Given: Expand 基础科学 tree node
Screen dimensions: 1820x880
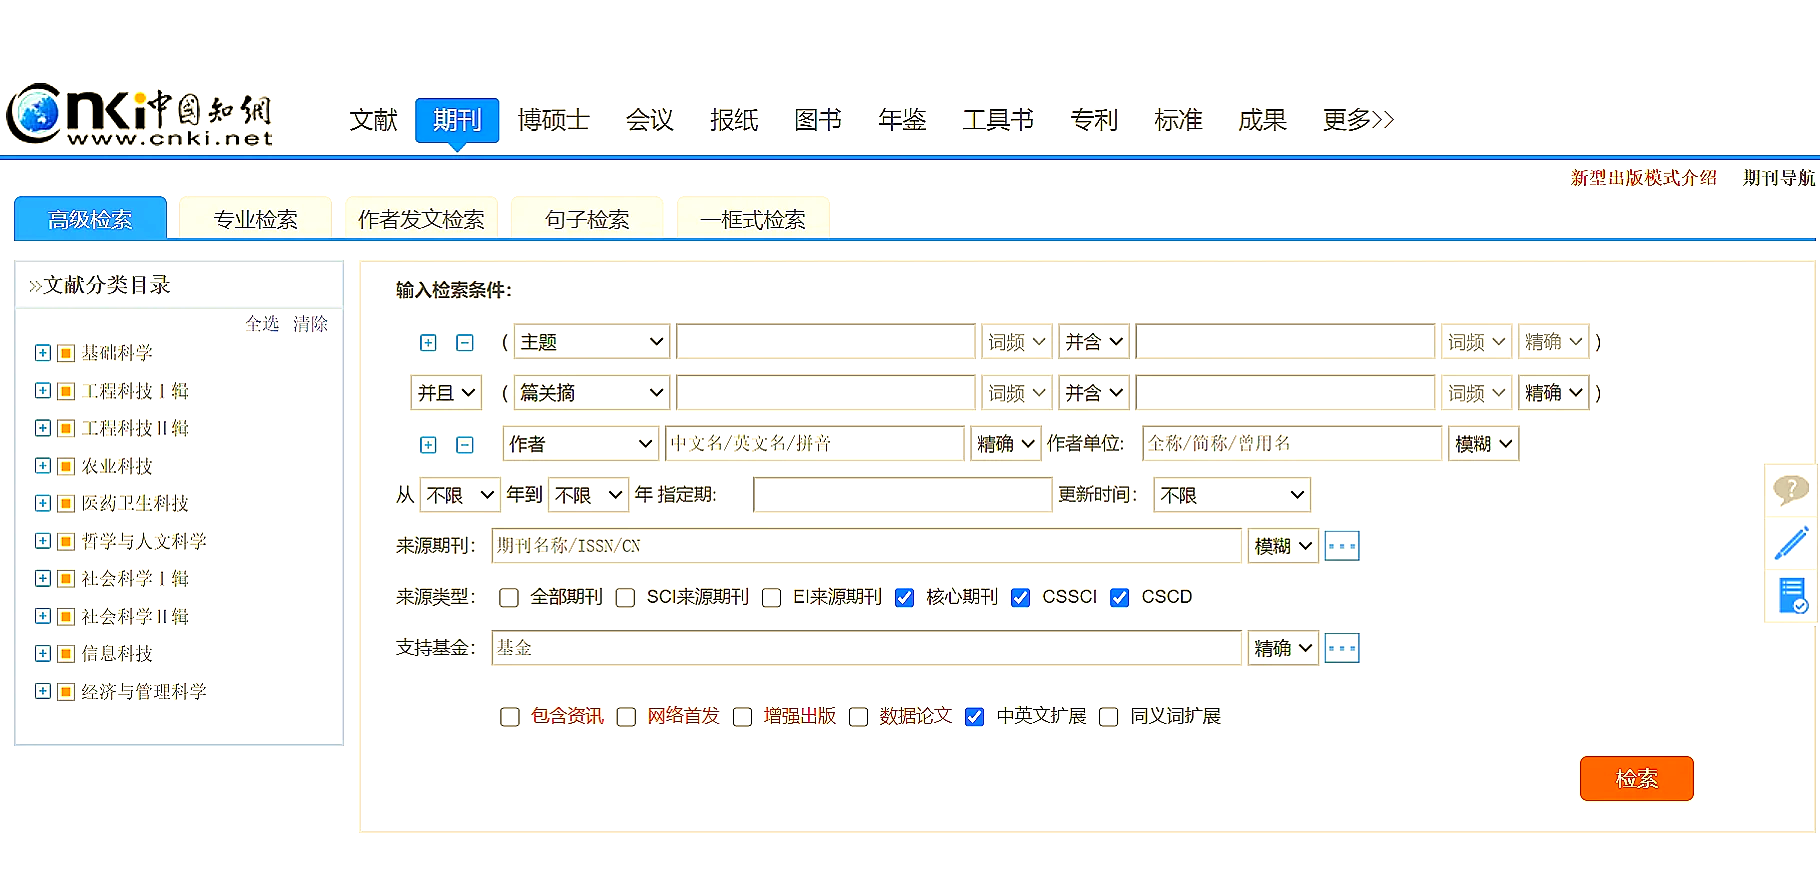Looking at the screenshot, I should 43,352.
